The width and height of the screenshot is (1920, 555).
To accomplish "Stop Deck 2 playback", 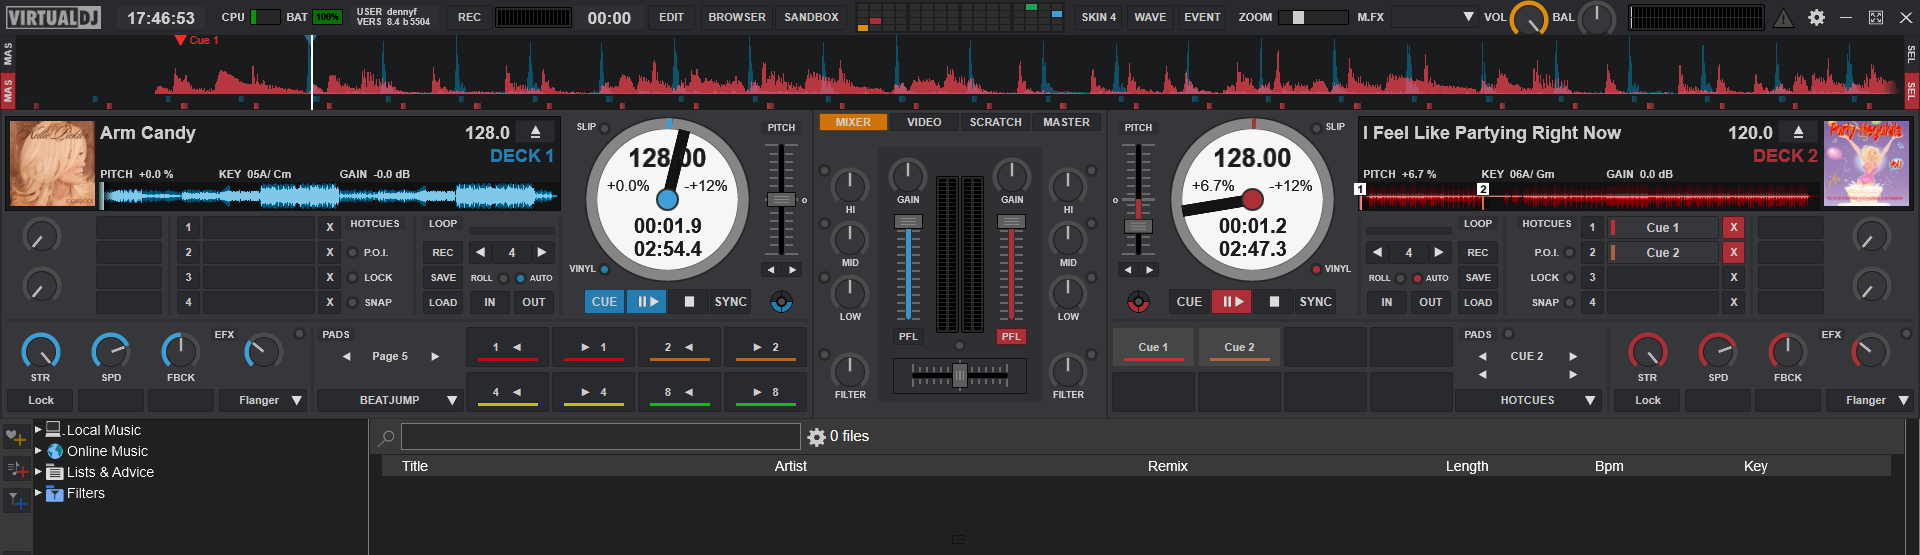I will pyautogui.click(x=1274, y=301).
